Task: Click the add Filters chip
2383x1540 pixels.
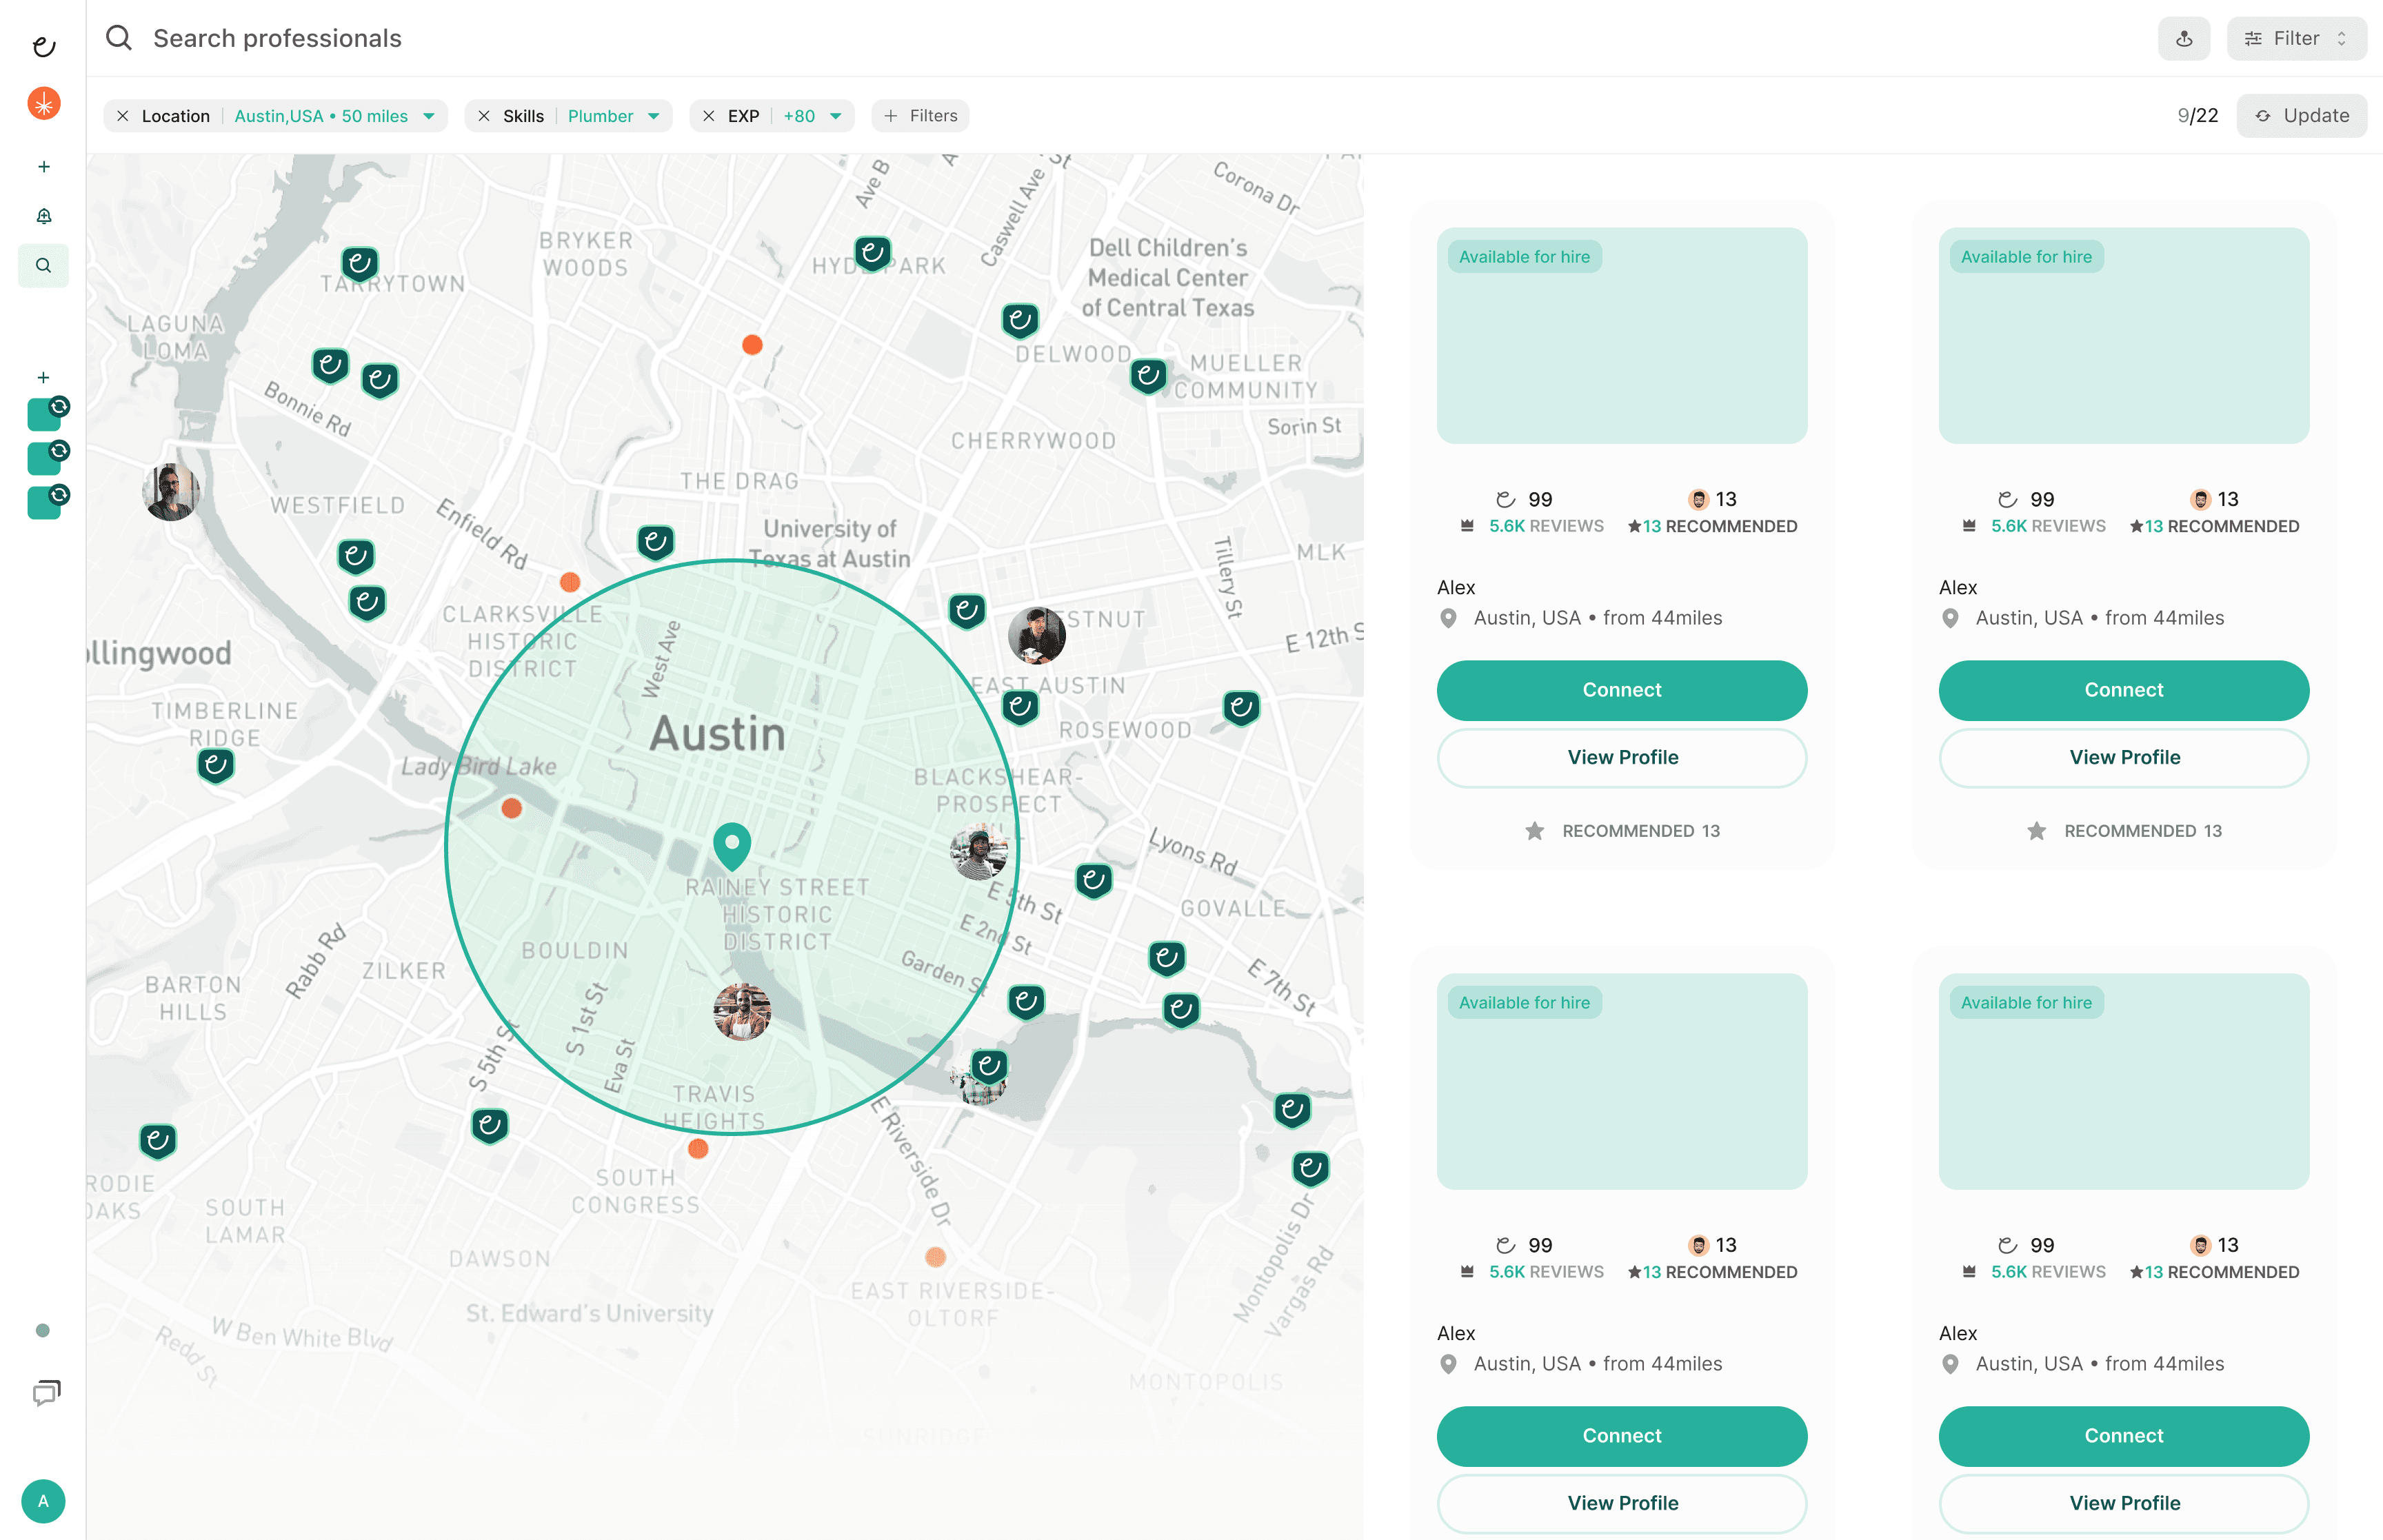Action: [920, 116]
